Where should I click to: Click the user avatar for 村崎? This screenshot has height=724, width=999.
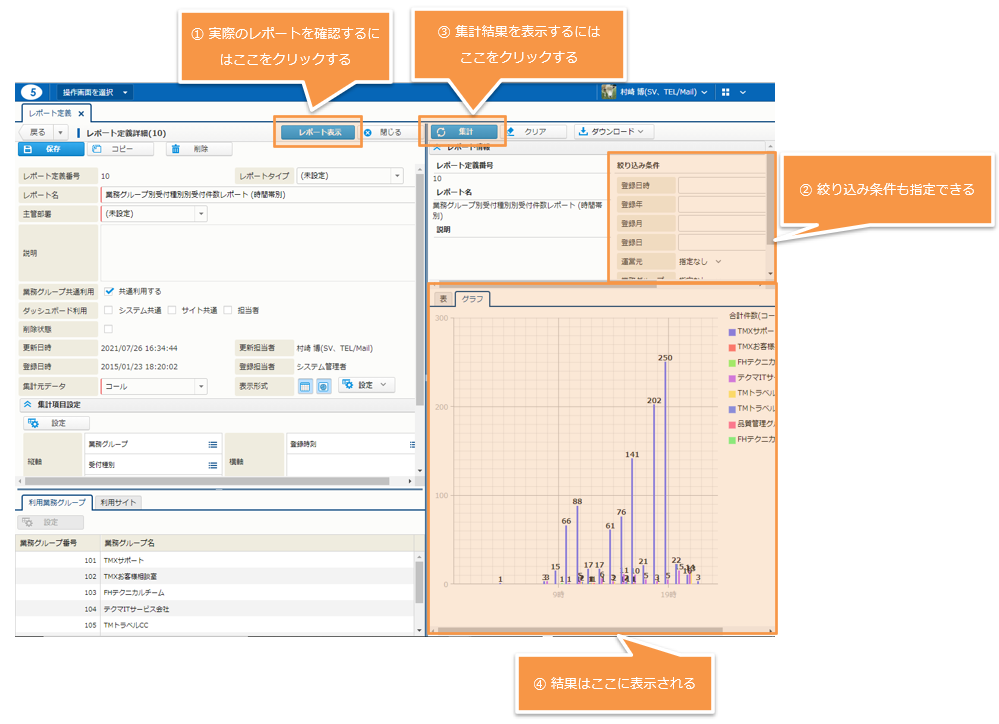point(608,92)
